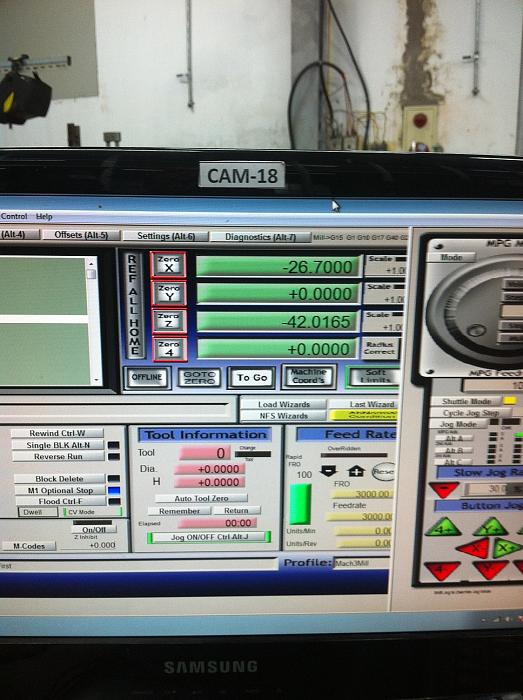Click the X axis DRO value field
Screen dimensions: 523x700
coord(278,267)
